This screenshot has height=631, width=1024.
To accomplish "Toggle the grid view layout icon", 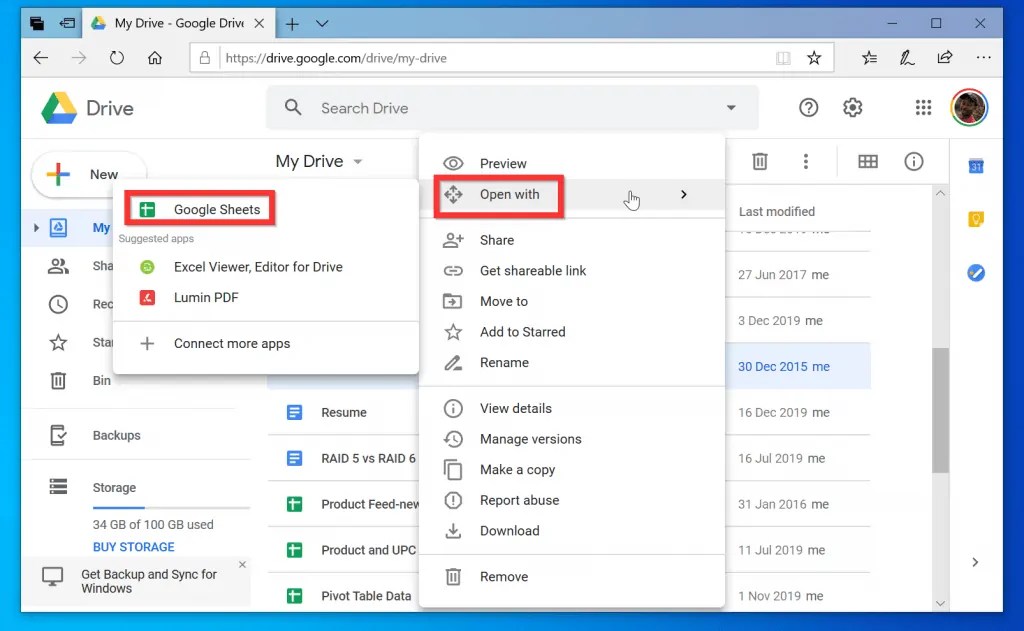I will point(868,161).
